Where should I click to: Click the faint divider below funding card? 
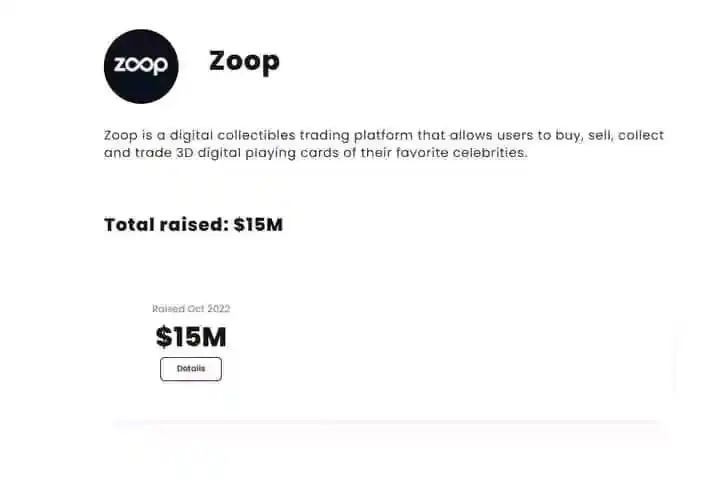coord(386,422)
